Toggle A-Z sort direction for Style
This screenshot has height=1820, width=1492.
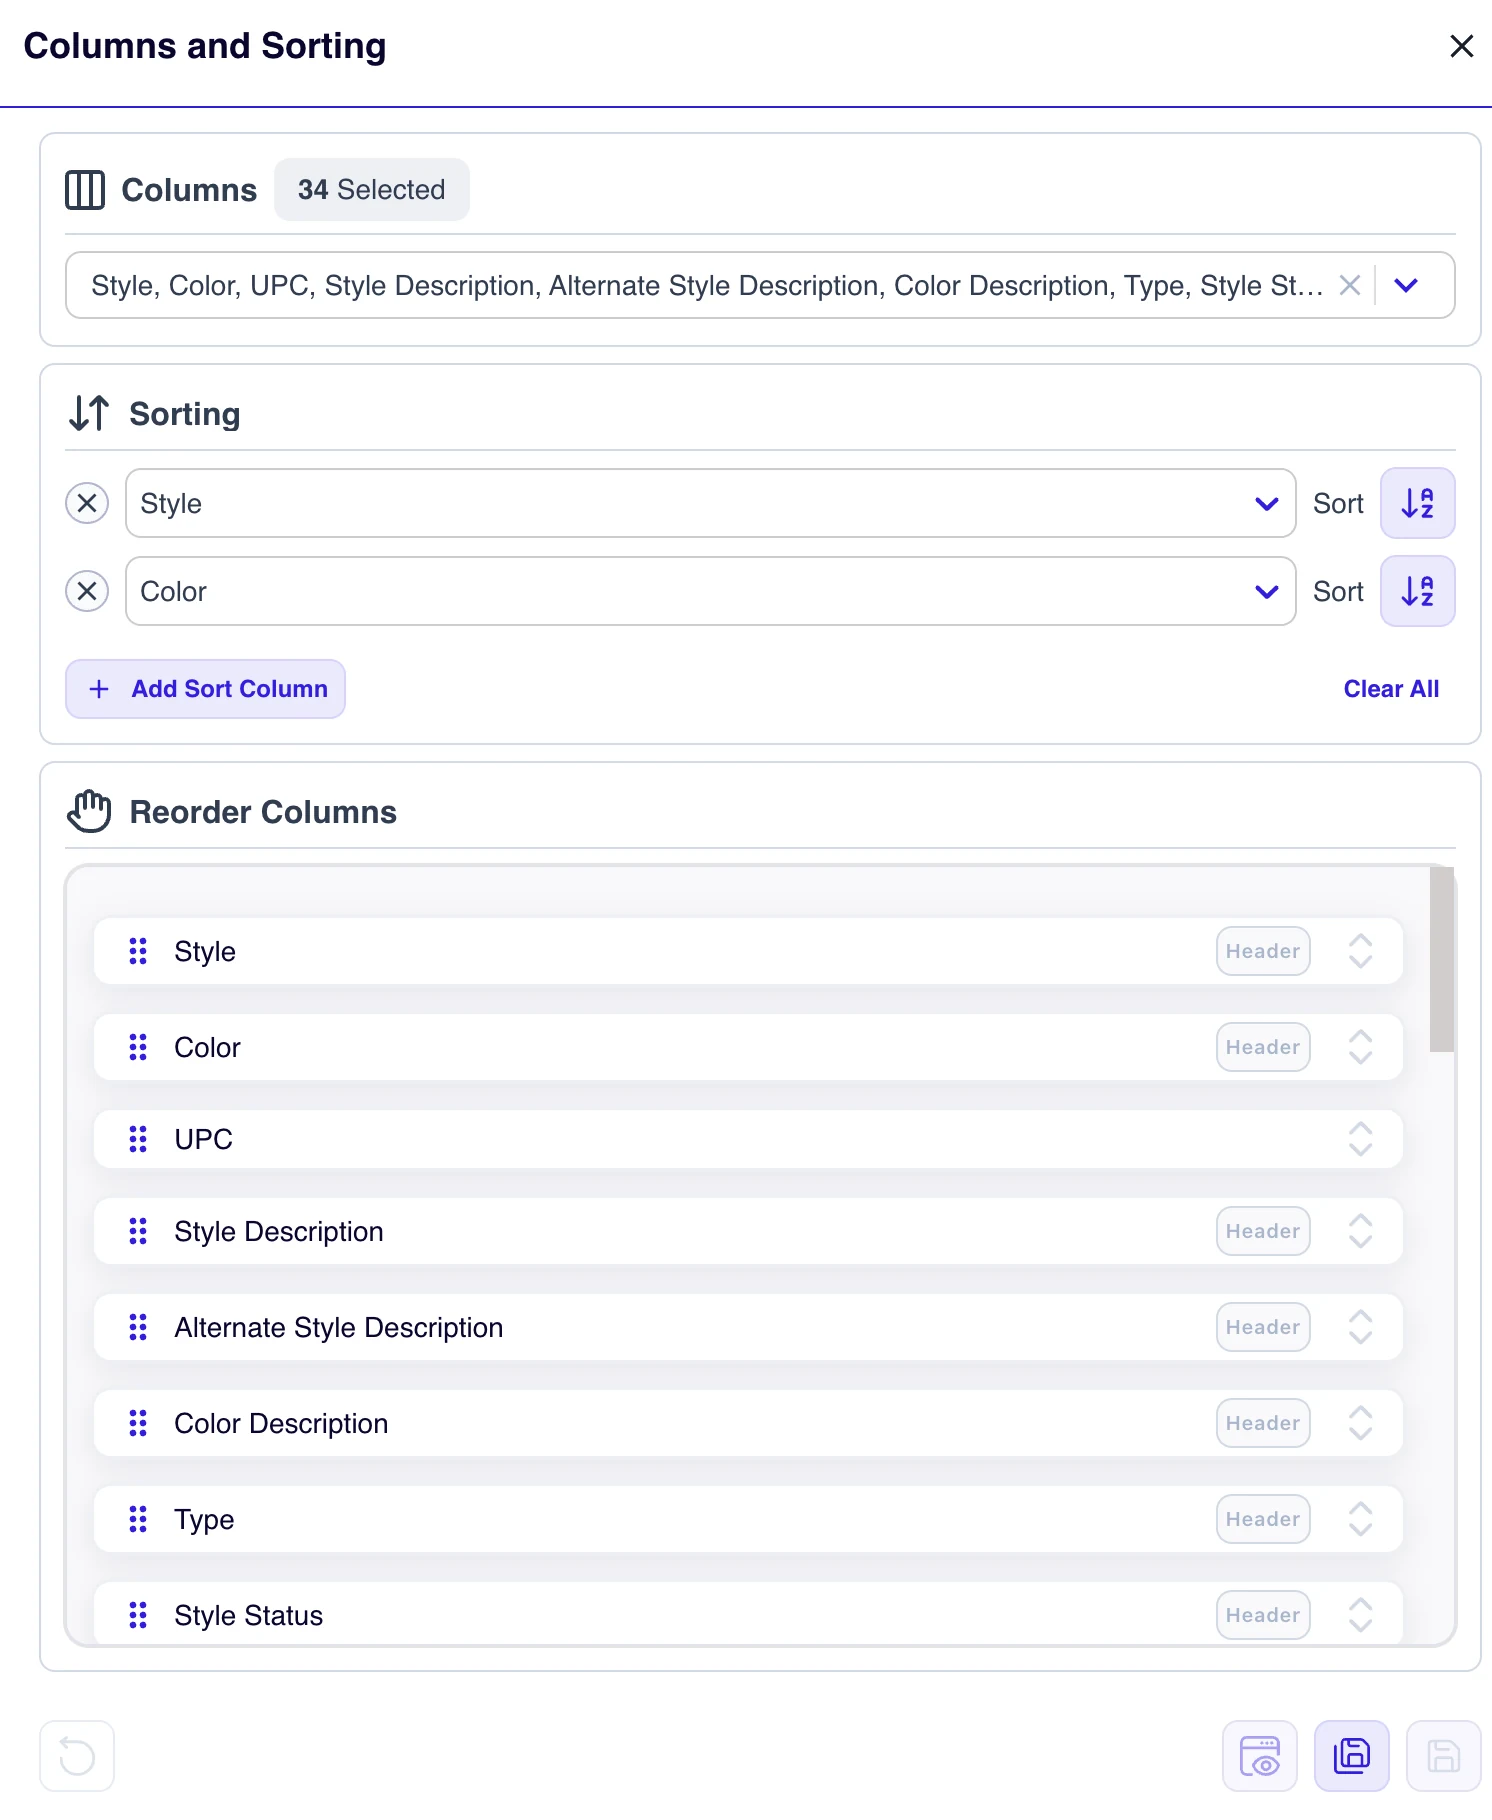point(1417,503)
